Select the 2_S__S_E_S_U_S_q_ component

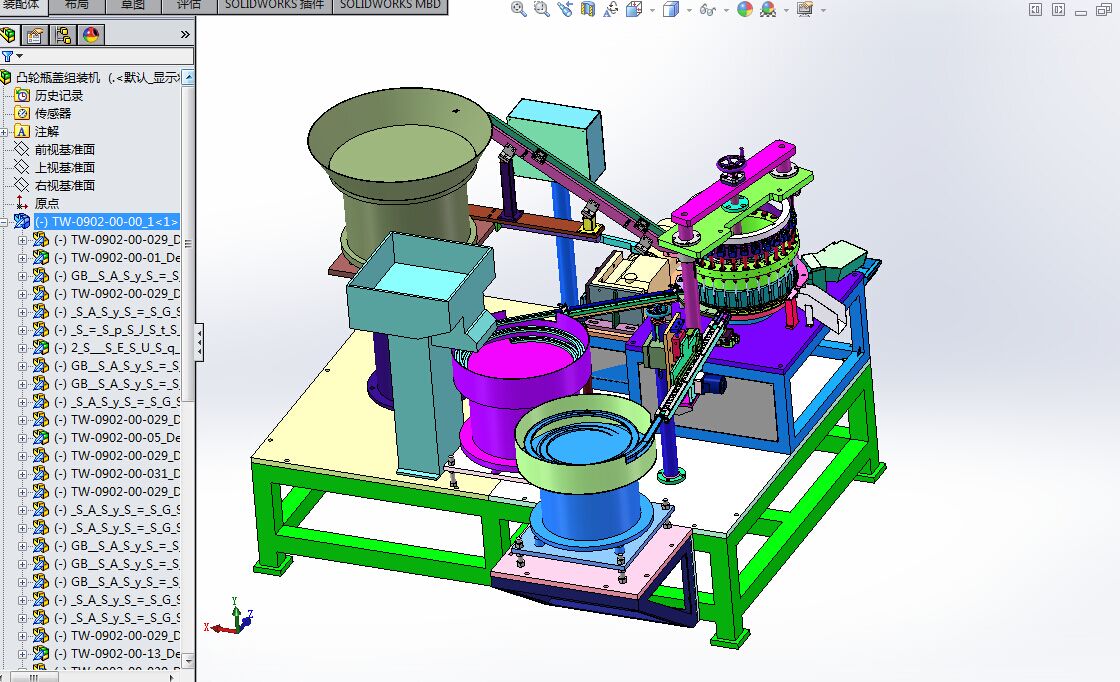[x=117, y=348]
